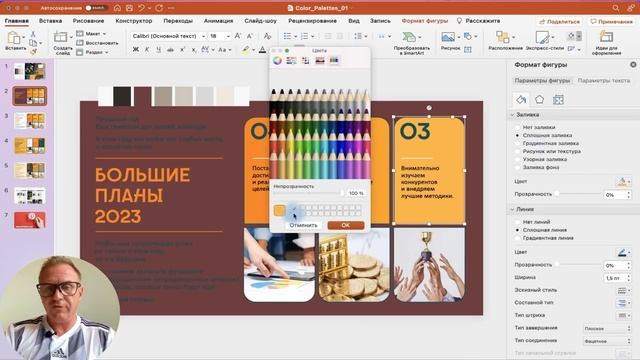Viewport: 640px width, 360px height.
Task: Select the Сплошная заливка radio option
Action: pyautogui.click(x=518, y=135)
